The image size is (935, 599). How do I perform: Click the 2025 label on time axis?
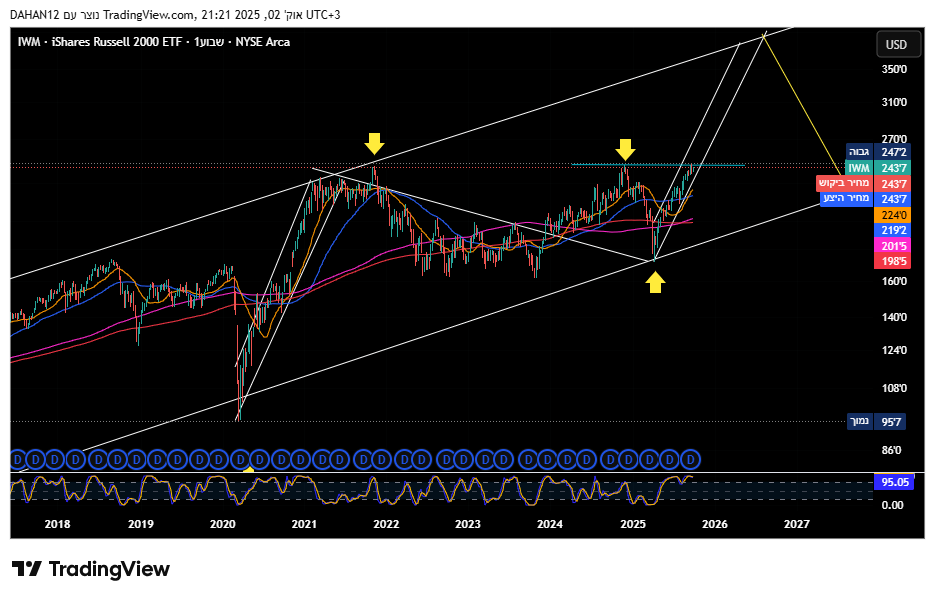pos(633,524)
